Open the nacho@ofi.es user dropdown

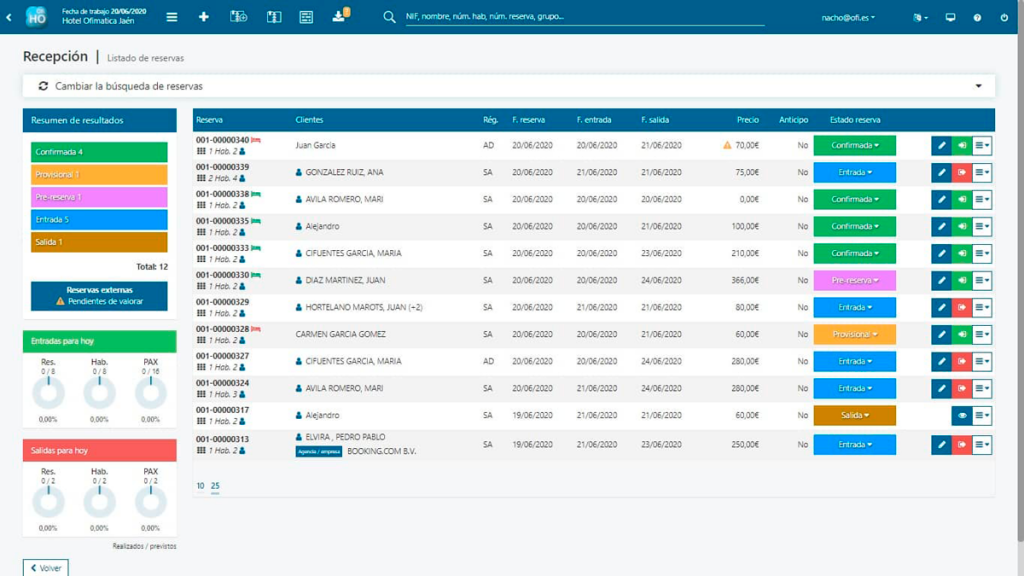click(x=848, y=17)
